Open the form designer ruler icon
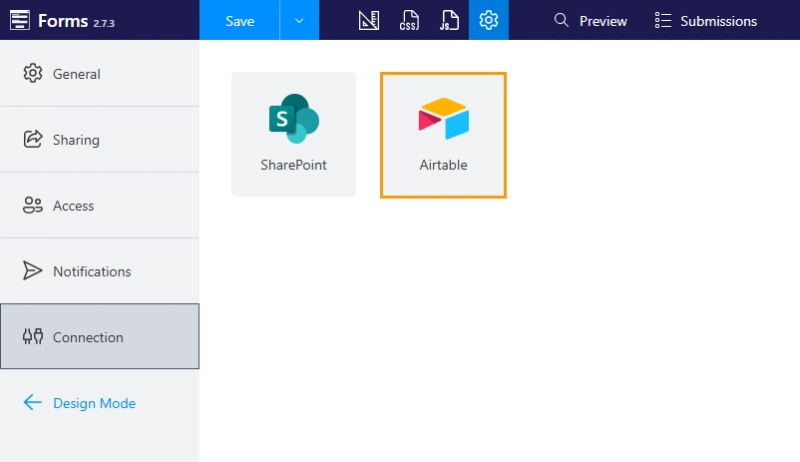800x462 pixels. click(x=369, y=20)
